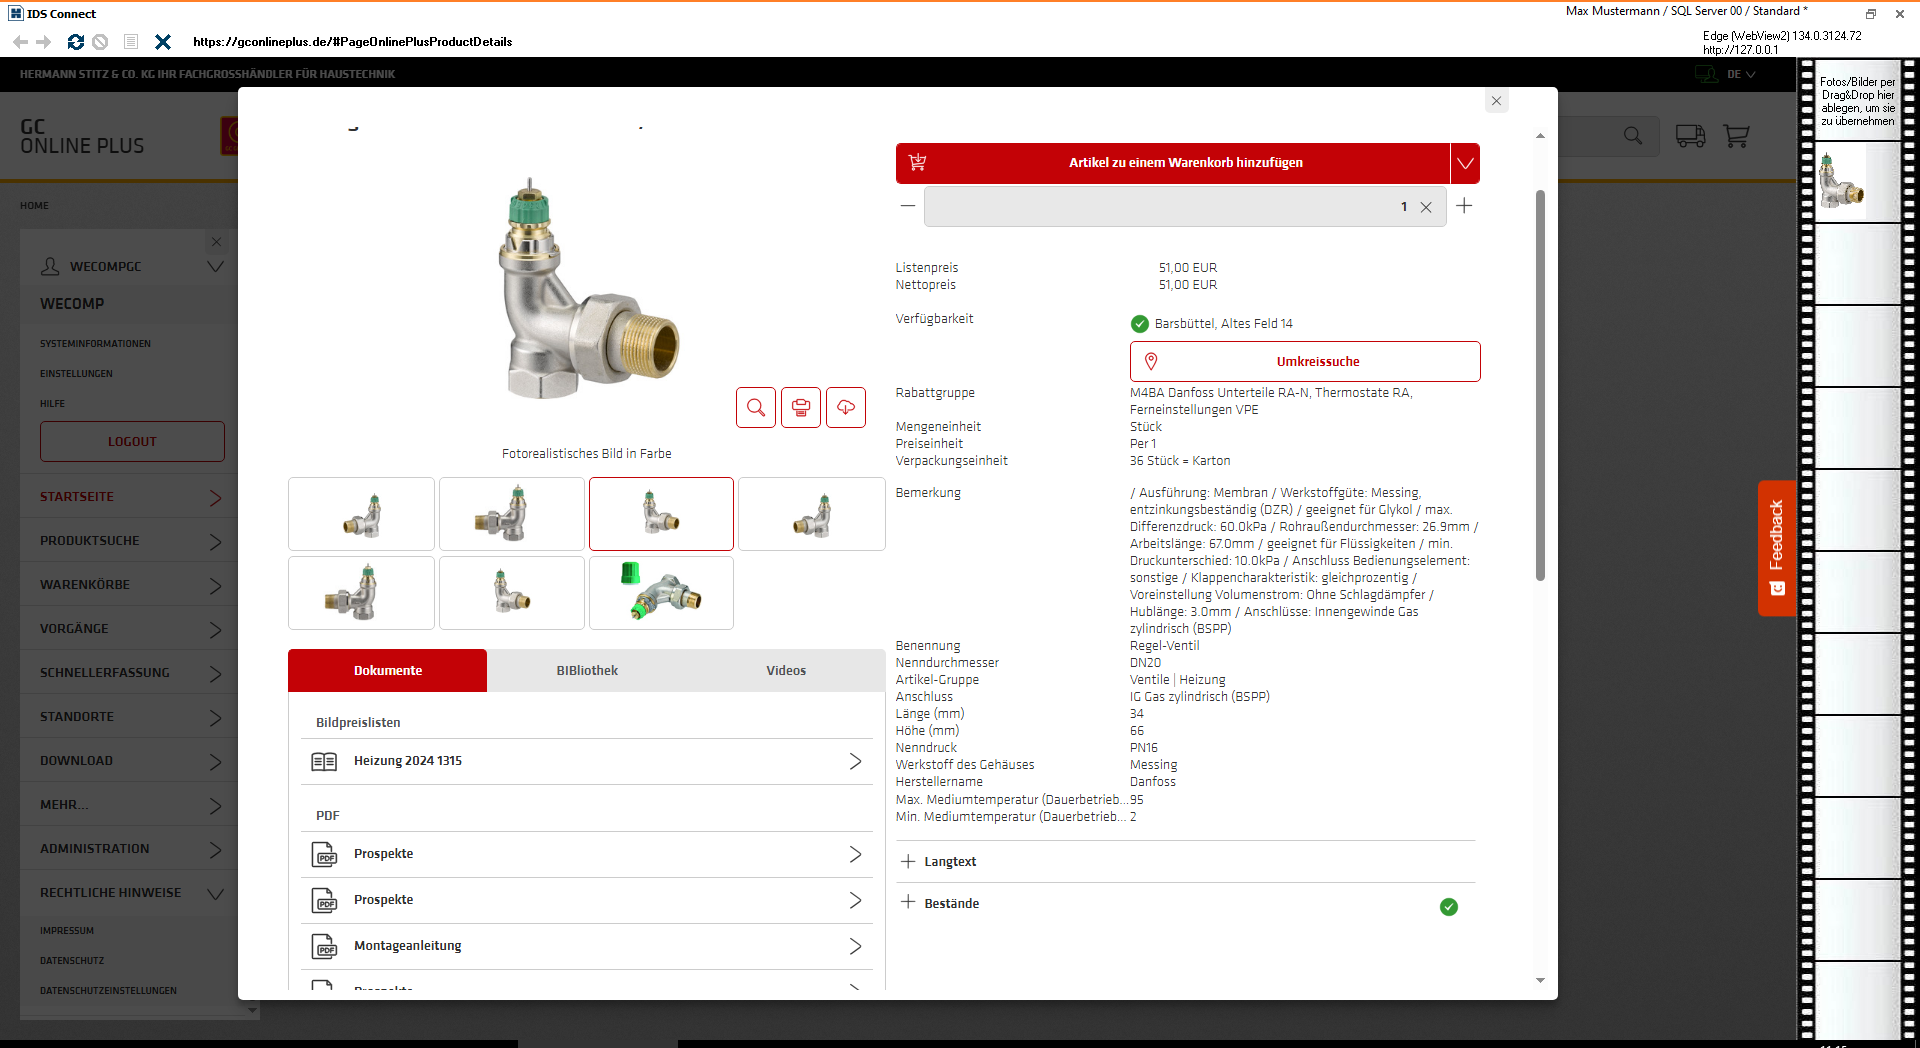Click the plus icon to increase quantity

1464,206
